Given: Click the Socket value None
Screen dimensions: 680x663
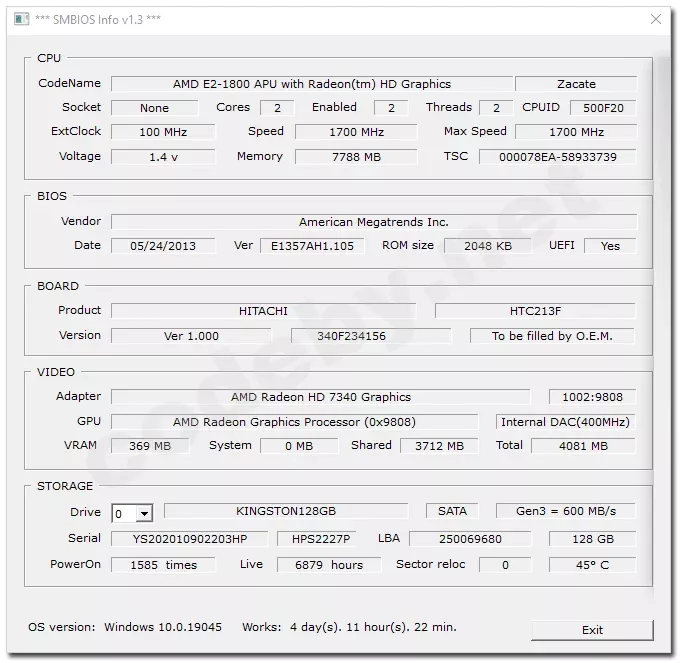Looking at the screenshot, I should point(154,108).
